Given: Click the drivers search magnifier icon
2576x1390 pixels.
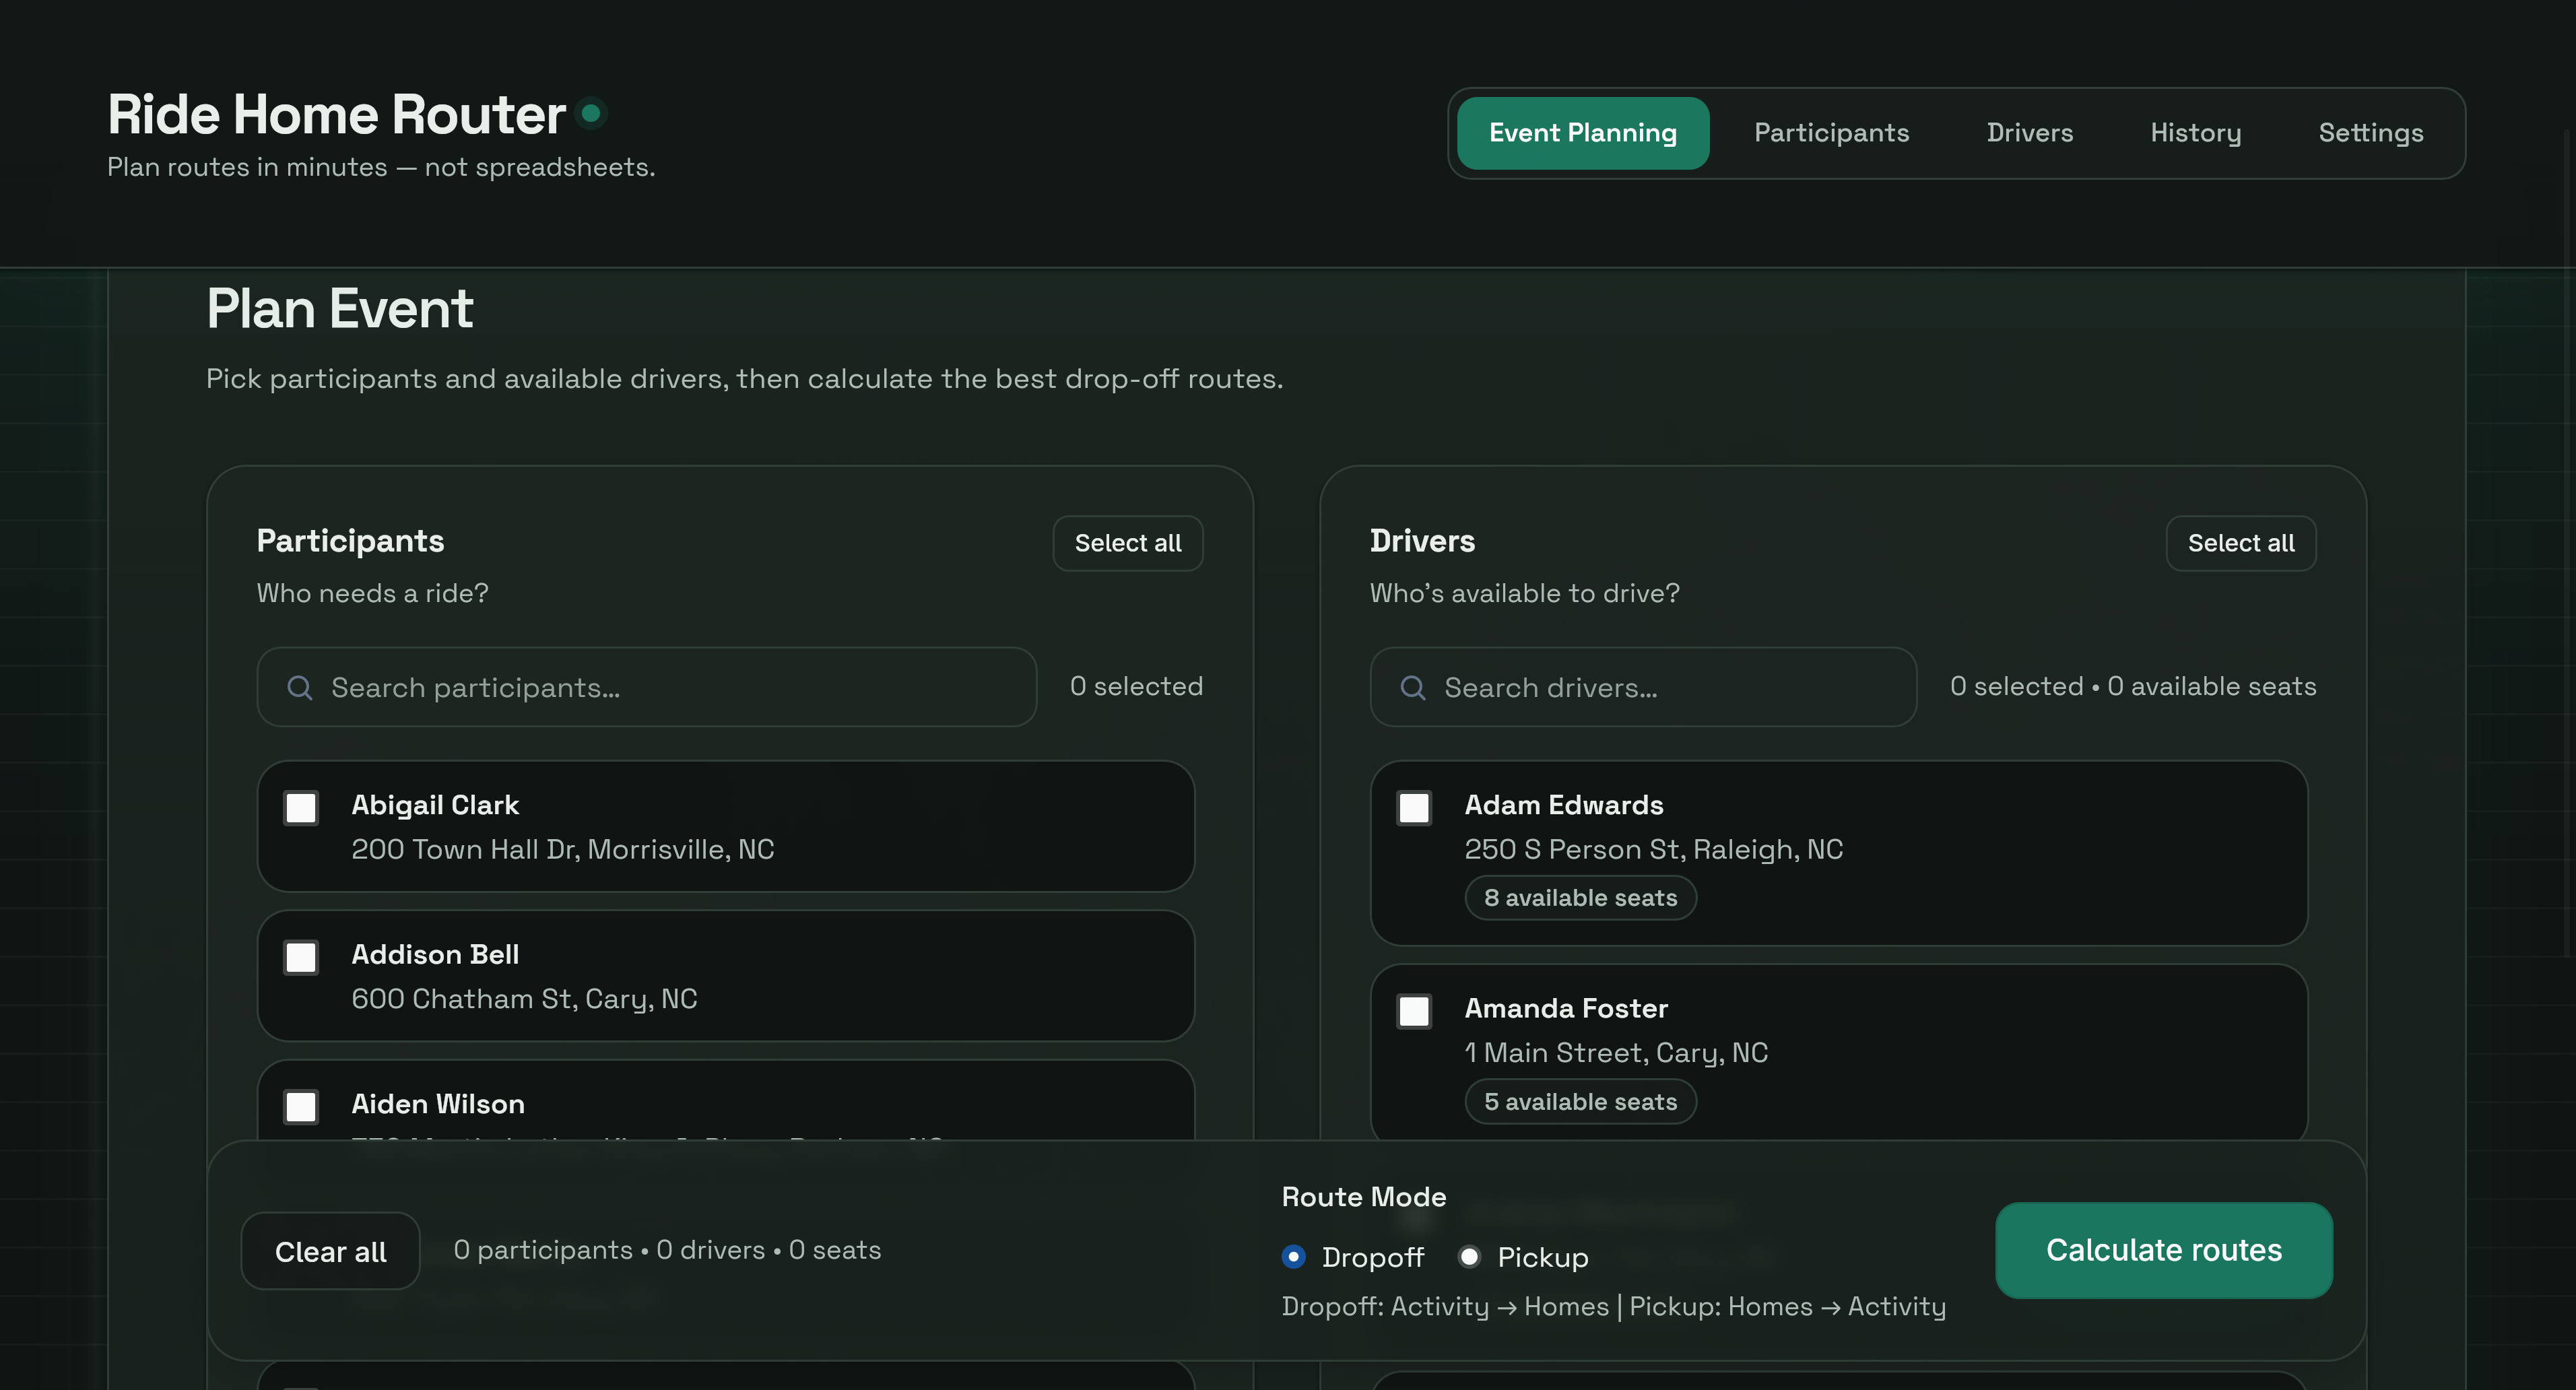Looking at the screenshot, I should (x=1412, y=687).
